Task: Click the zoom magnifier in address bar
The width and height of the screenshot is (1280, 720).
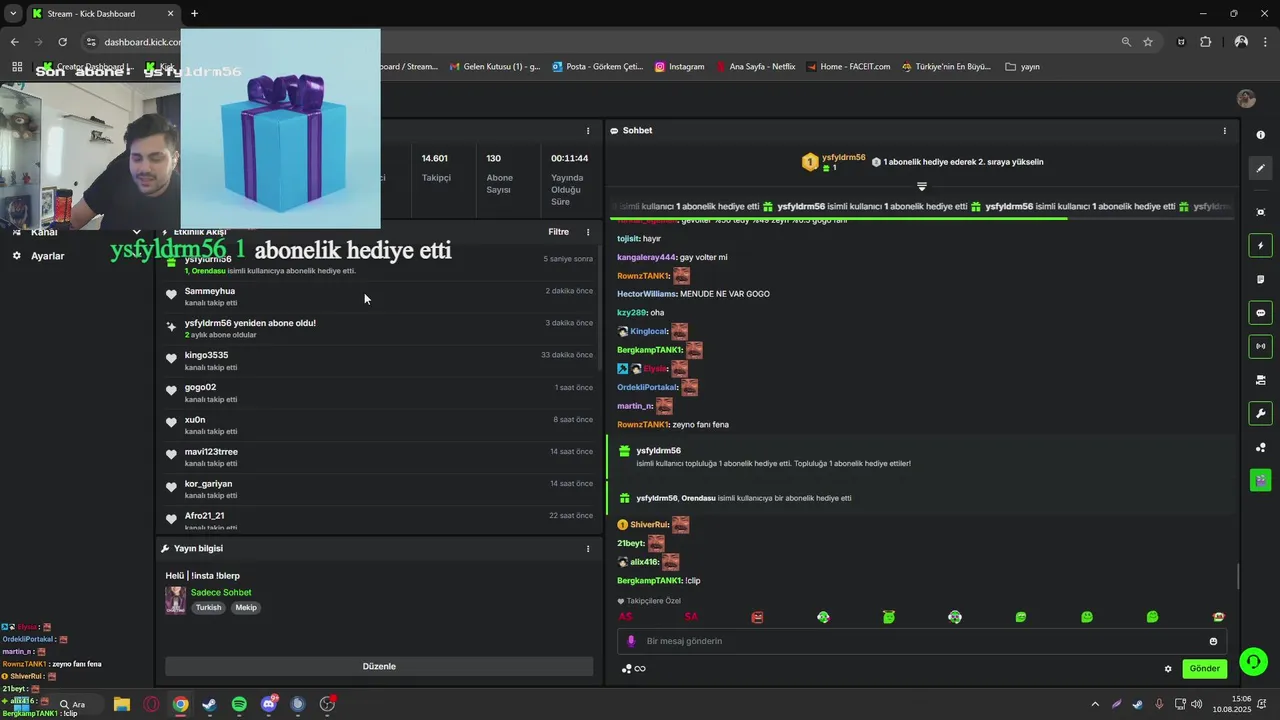Action: coord(1126,42)
